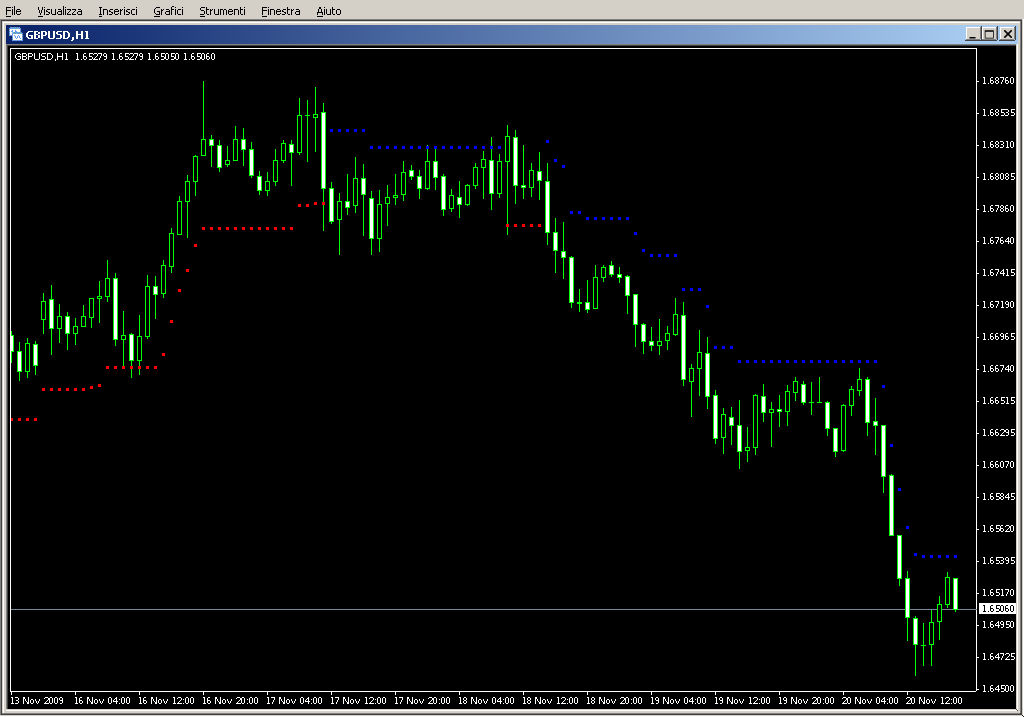Viewport: 1024px width, 717px height.
Task: Click the GBPUSD,H1 chart window icon
Action: pos(16,35)
